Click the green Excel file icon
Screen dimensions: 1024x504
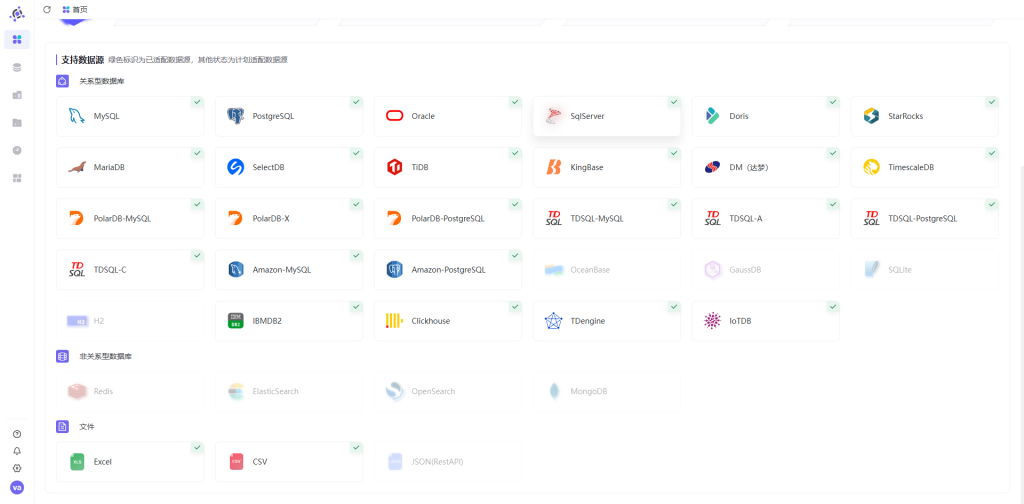(x=77, y=462)
